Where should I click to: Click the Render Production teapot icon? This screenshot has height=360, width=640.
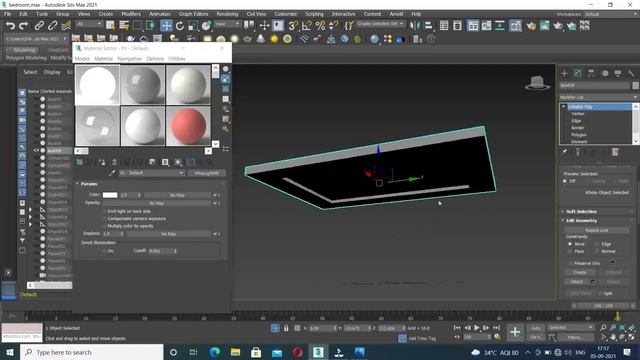click(558, 26)
